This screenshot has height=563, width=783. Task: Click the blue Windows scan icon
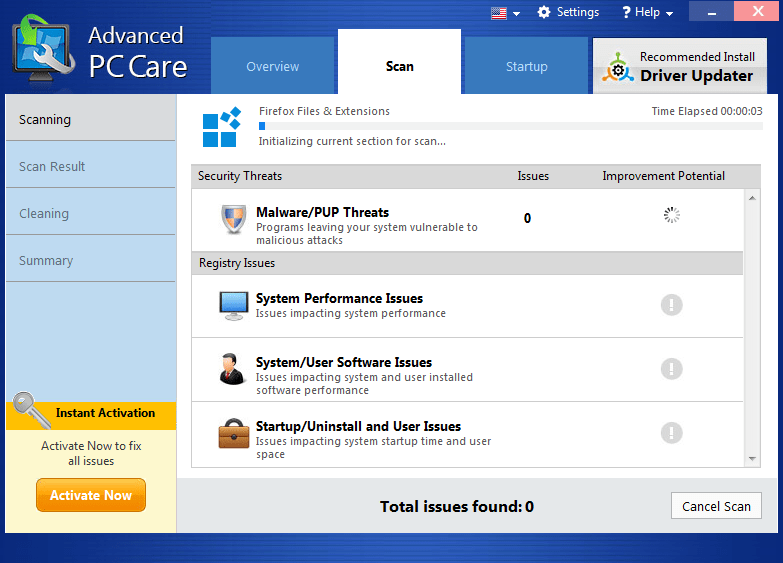222,127
